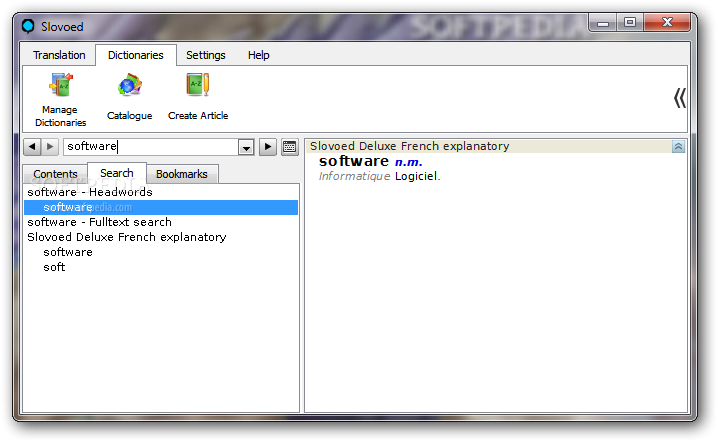Open the Catalogue icon
718x442 pixels.
pyautogui.click(x=130, y=96)
